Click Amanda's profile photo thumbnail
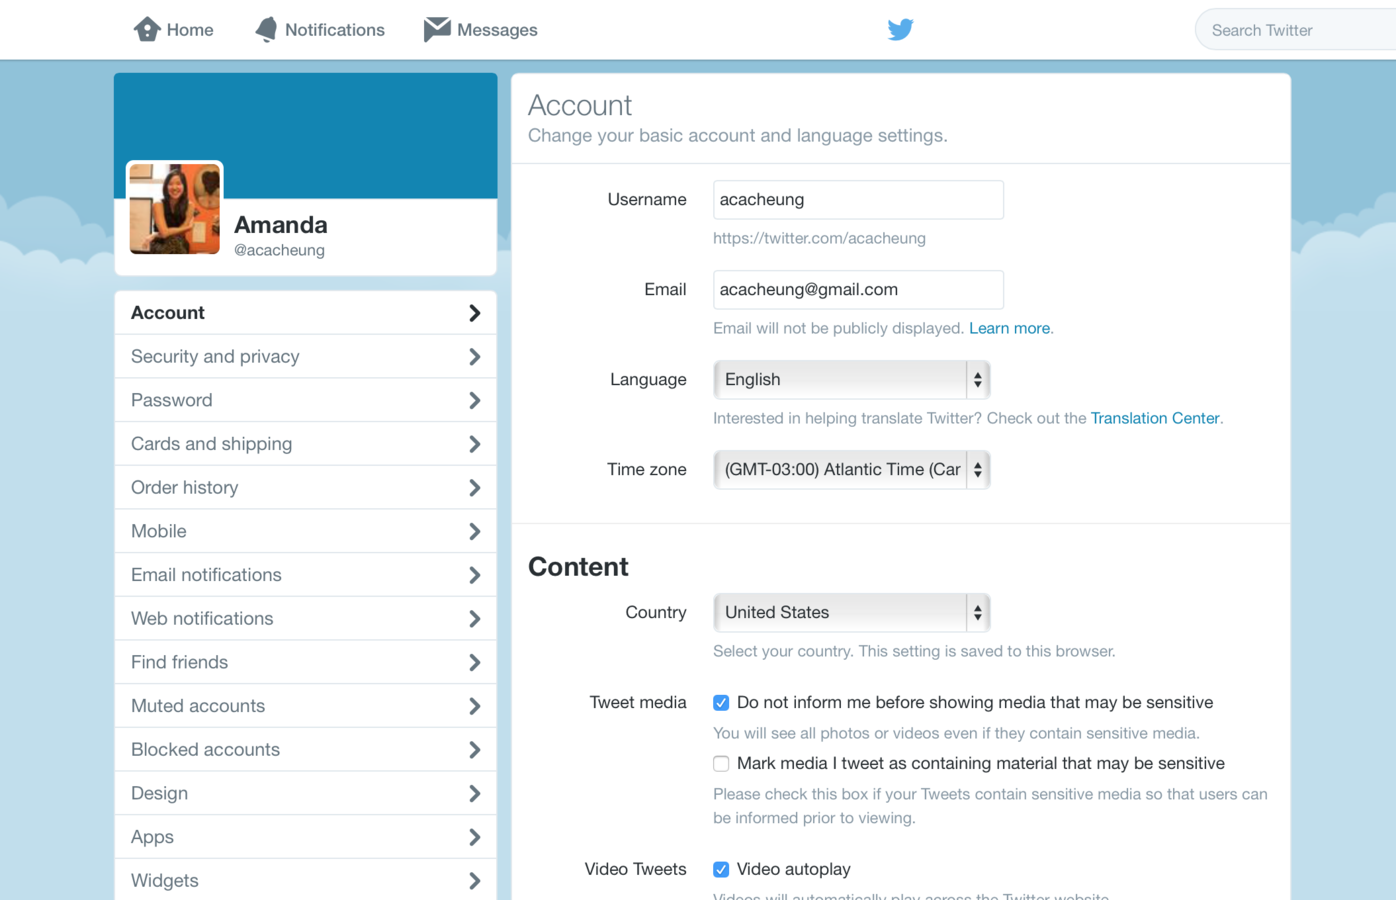Viewport: 1396px width, 900px height. coord(175,208)
